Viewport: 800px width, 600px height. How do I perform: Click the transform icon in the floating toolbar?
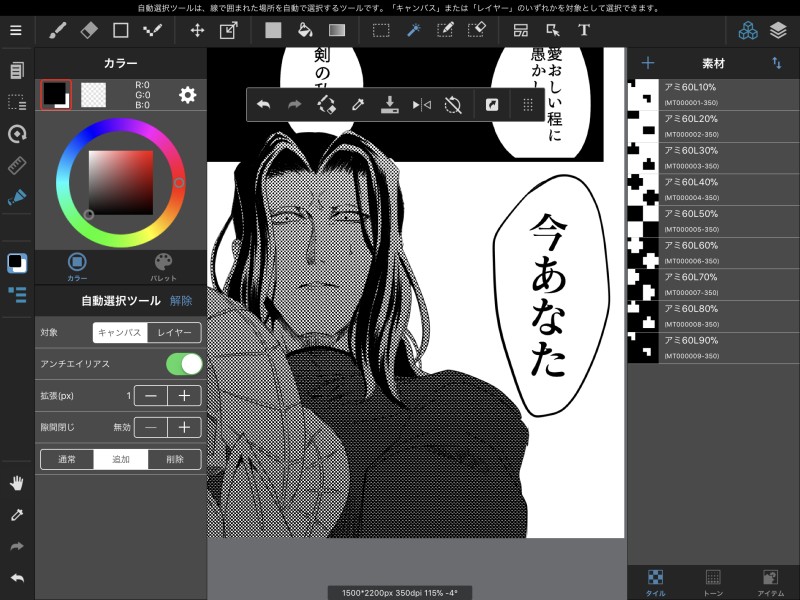point(327,105)
